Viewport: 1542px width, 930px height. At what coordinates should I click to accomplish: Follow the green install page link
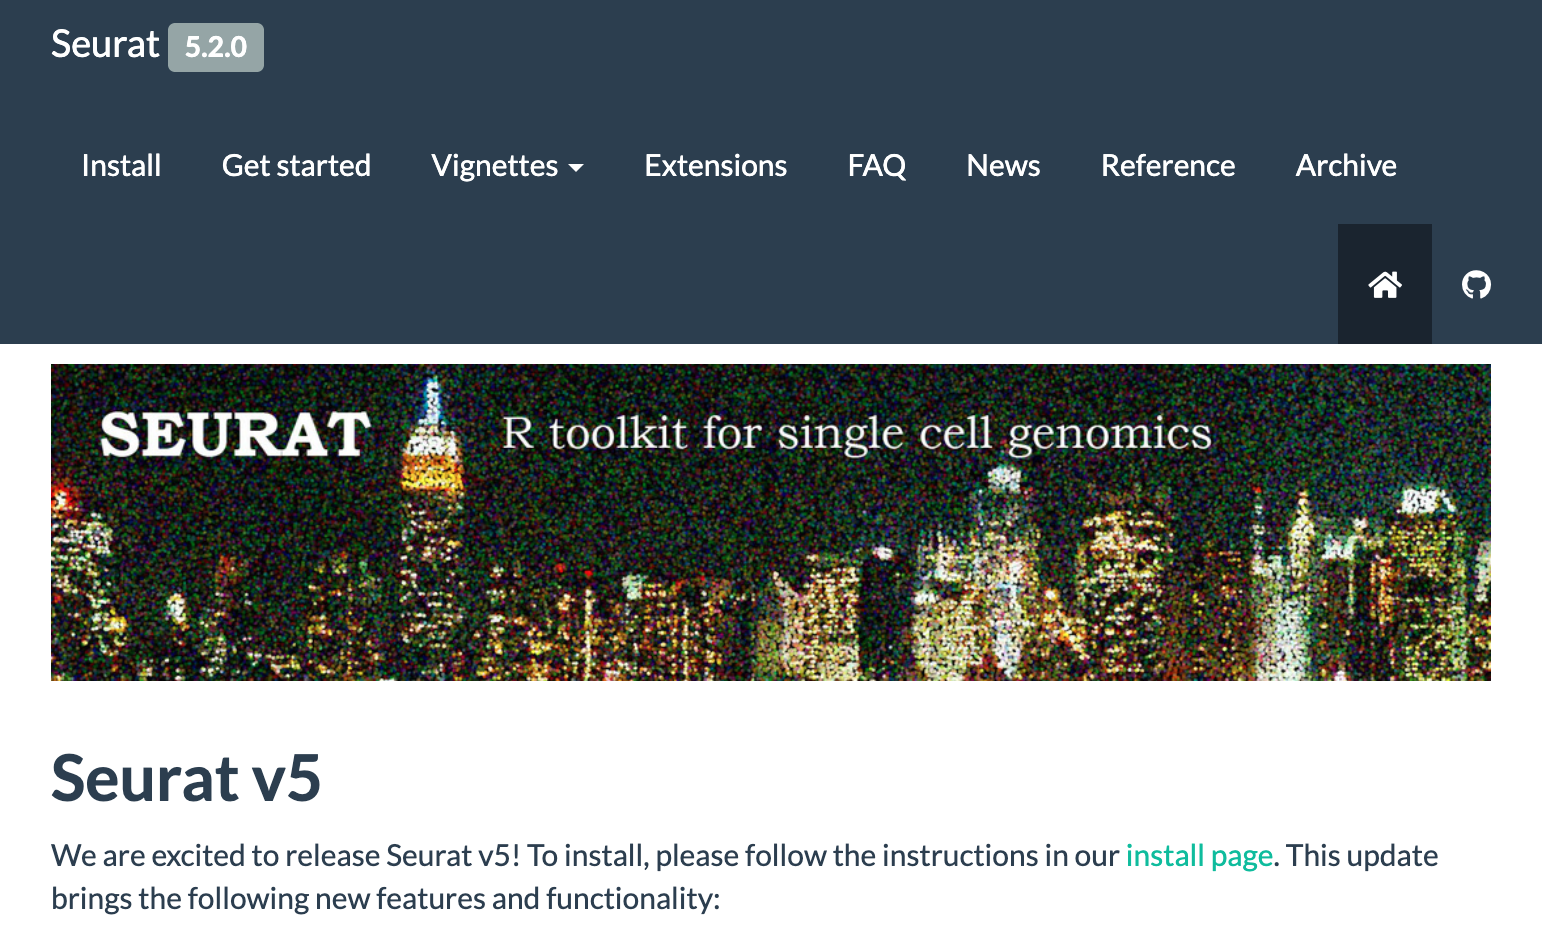click(1198, 856)
